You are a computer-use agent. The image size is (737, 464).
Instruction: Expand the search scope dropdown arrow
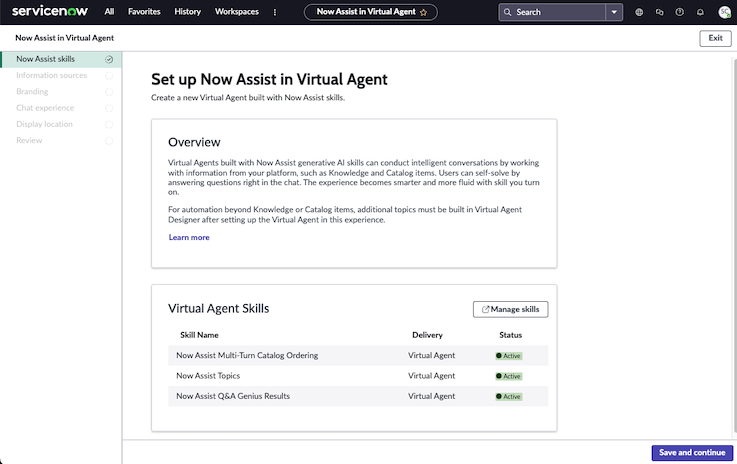tap(614, 12)
